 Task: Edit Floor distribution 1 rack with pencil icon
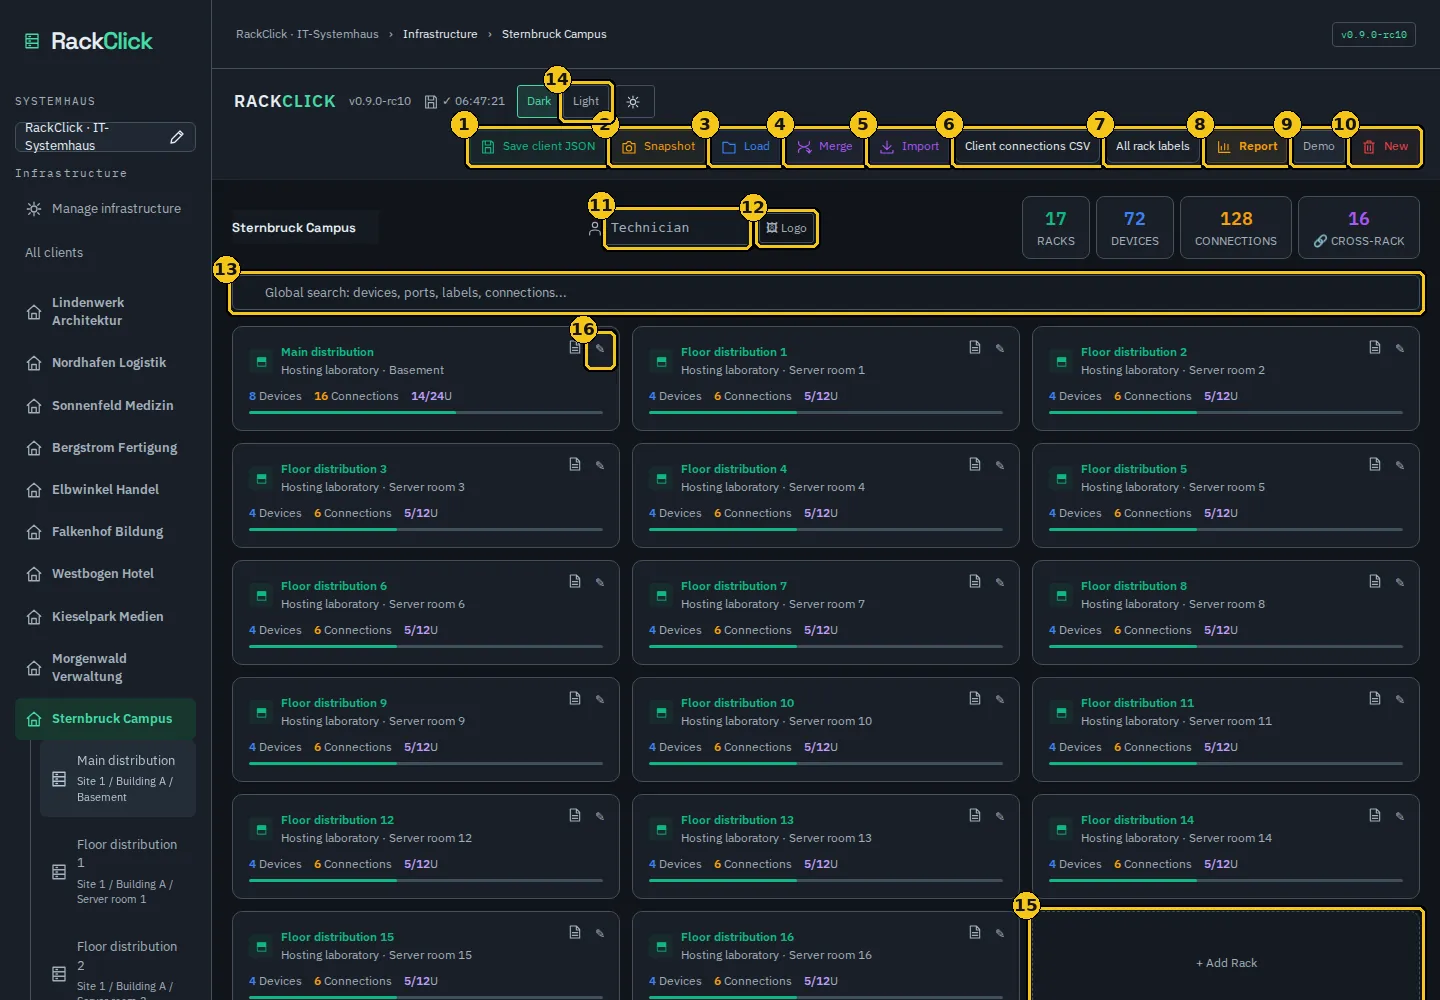1000,348
